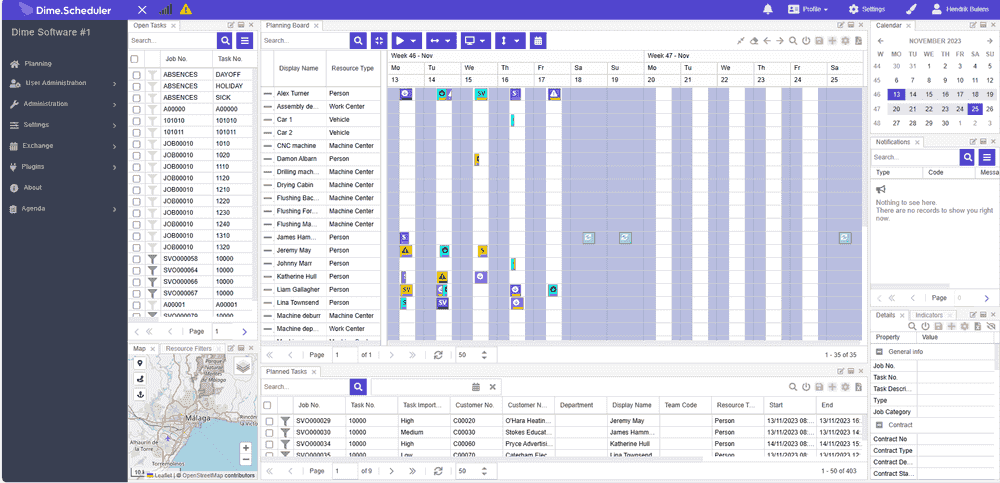Image resolution: width=1000 pixels, height=483 pixels.
Task: Go to next page of Planned Tasks
Action: [391, 471]
